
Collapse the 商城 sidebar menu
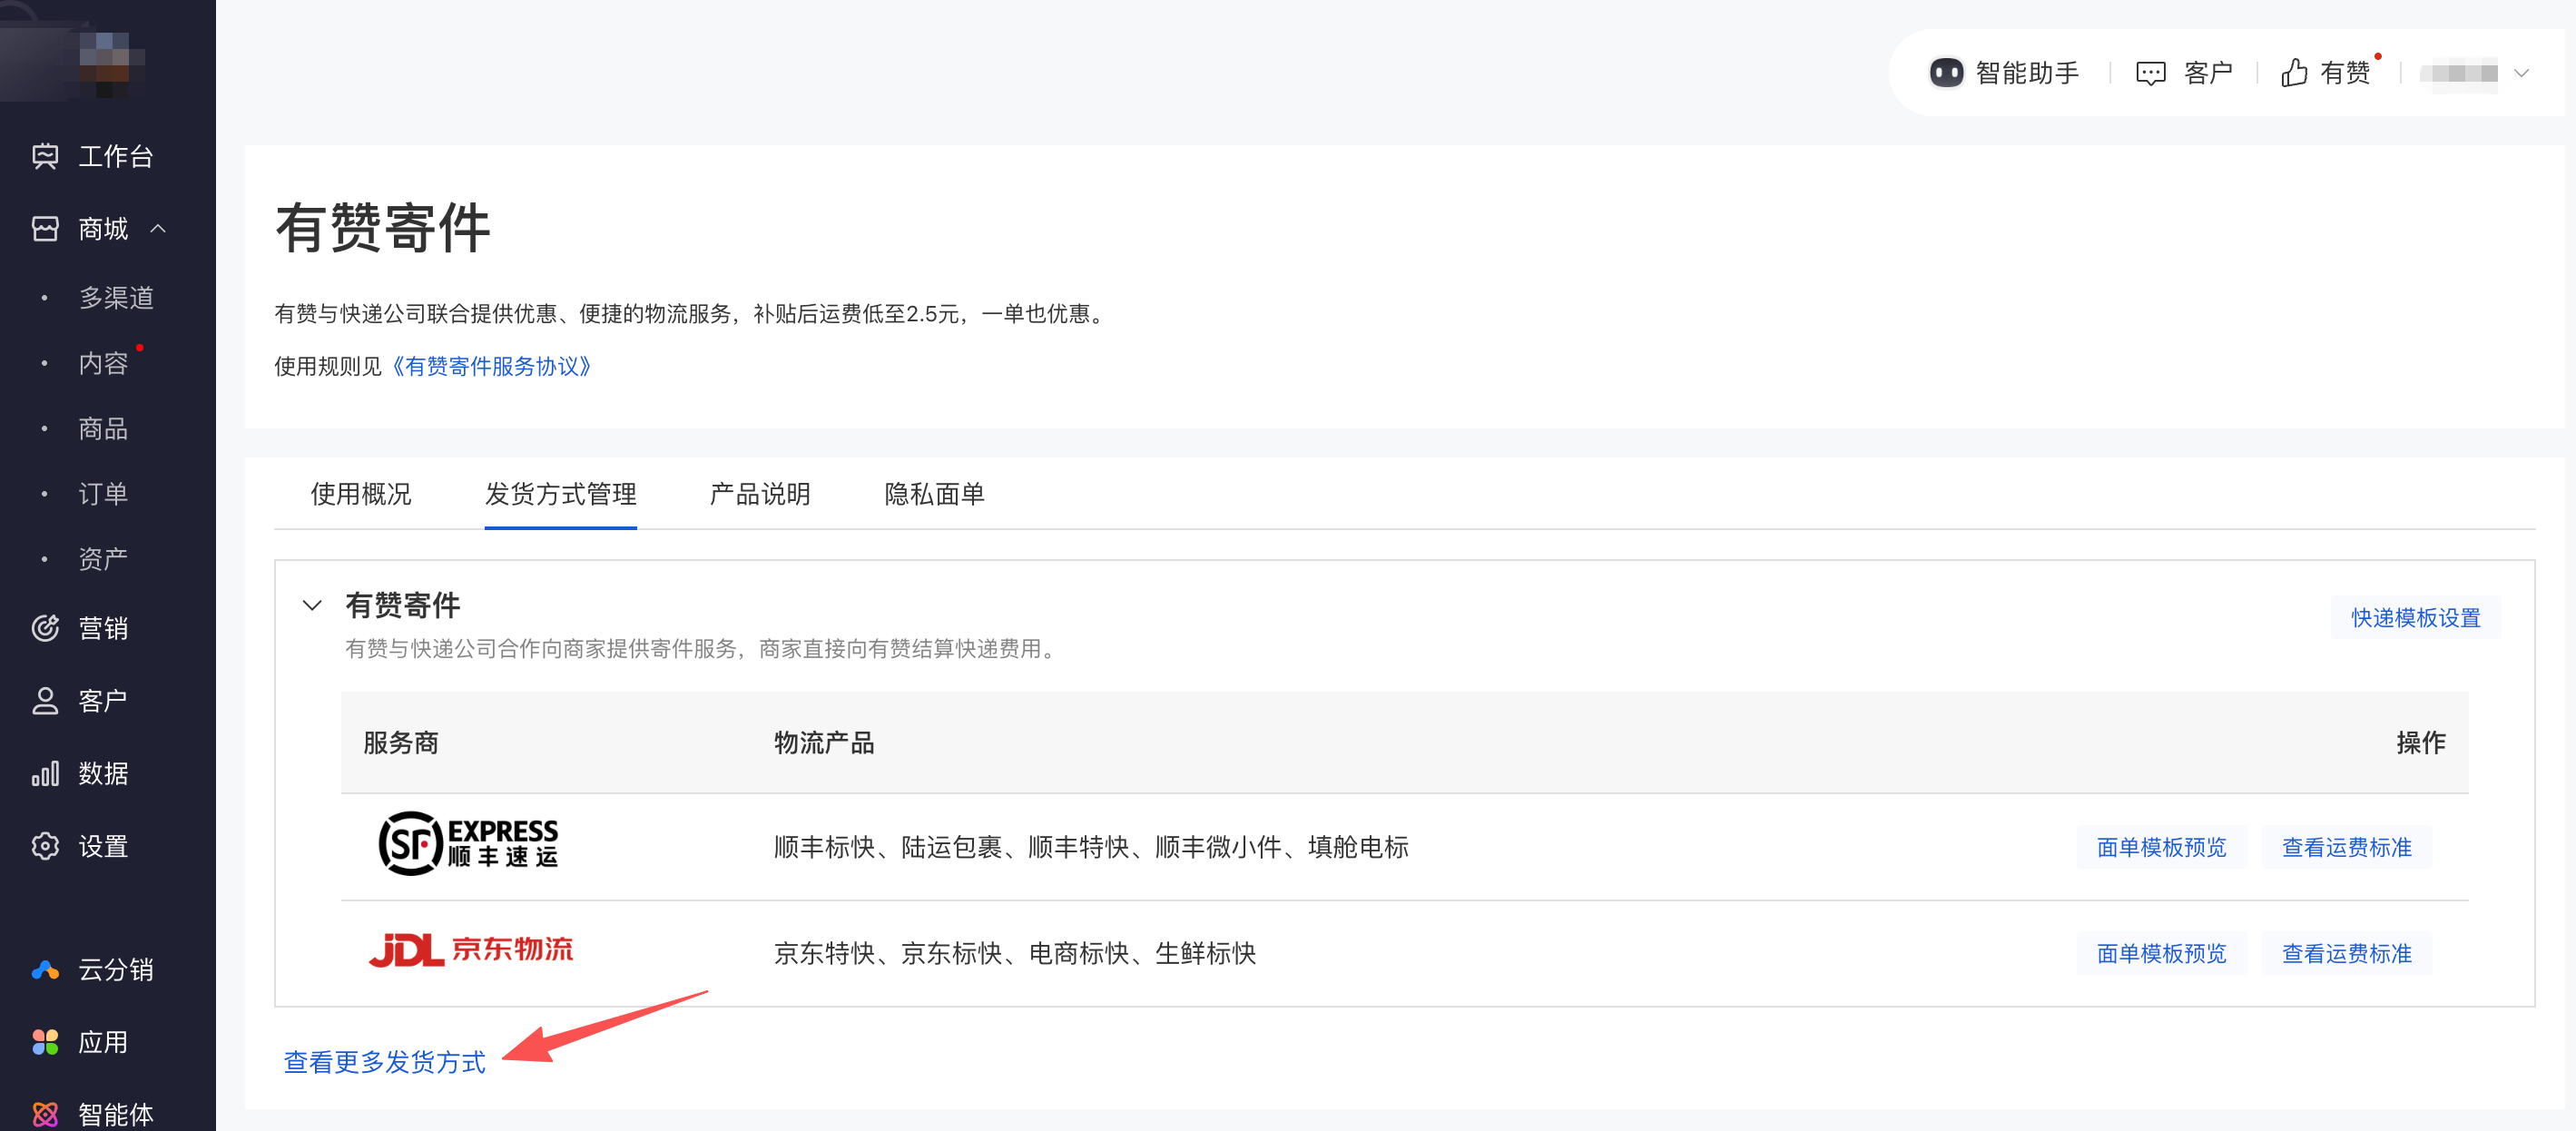coord(158,229)
